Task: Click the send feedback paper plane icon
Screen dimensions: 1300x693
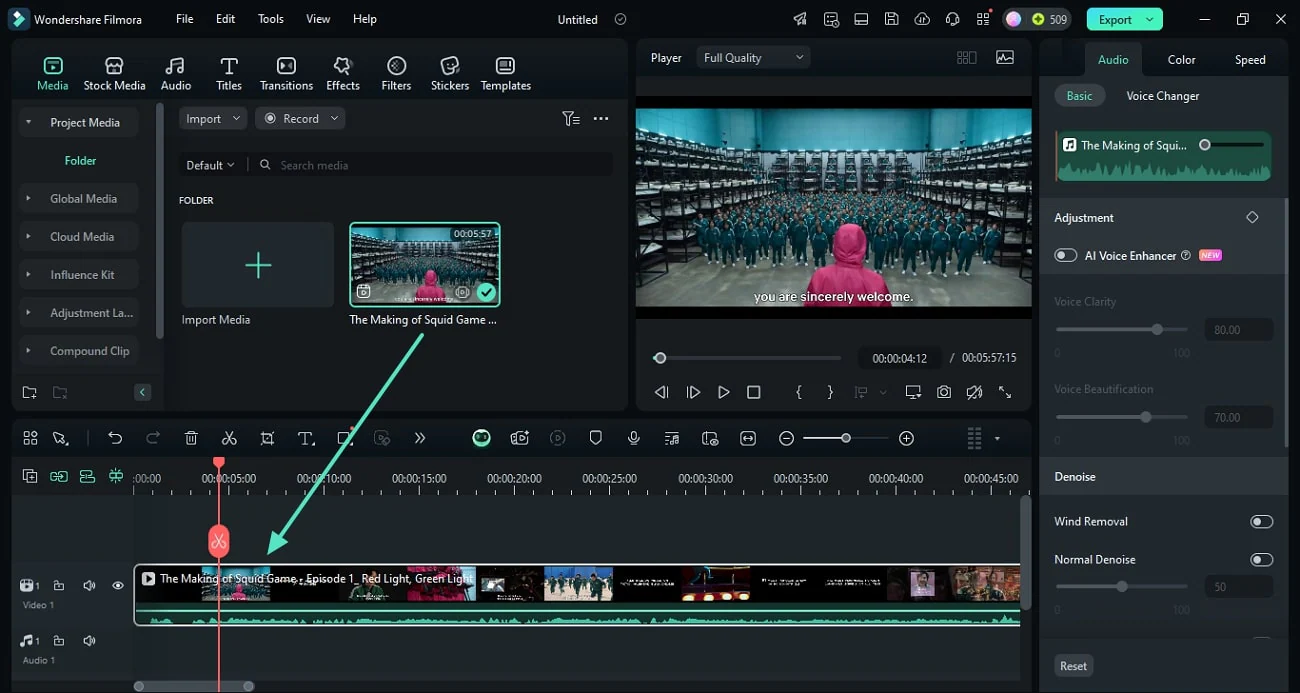Action: coord(800,19)
